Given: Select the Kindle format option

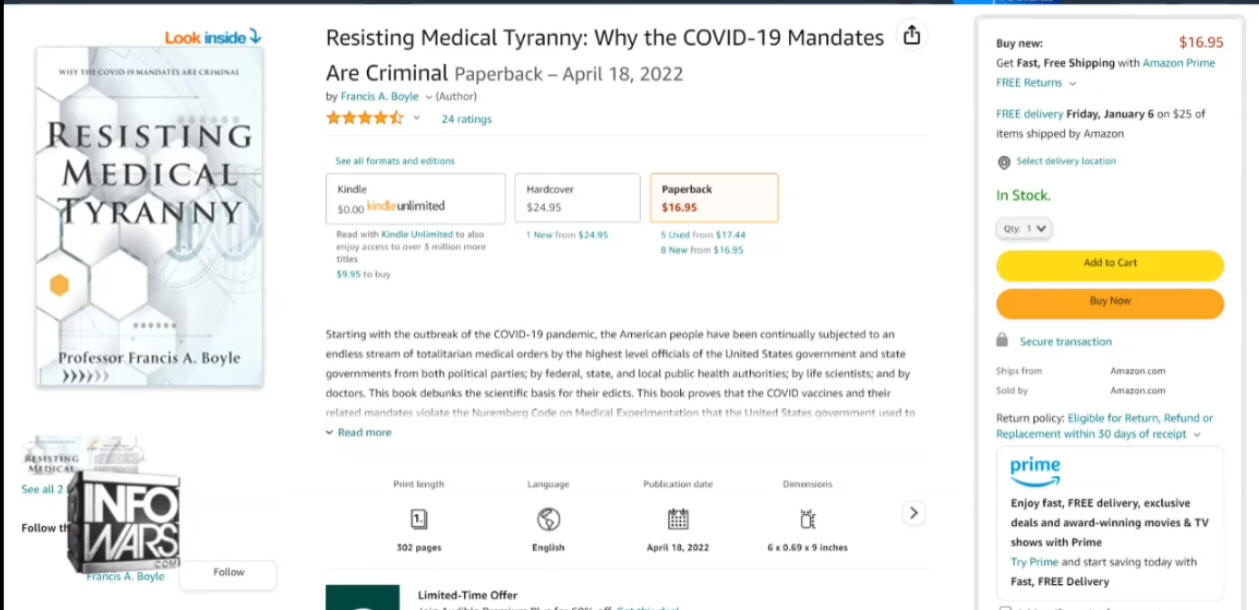Looking at the screenshot, I should click(415, 198).
